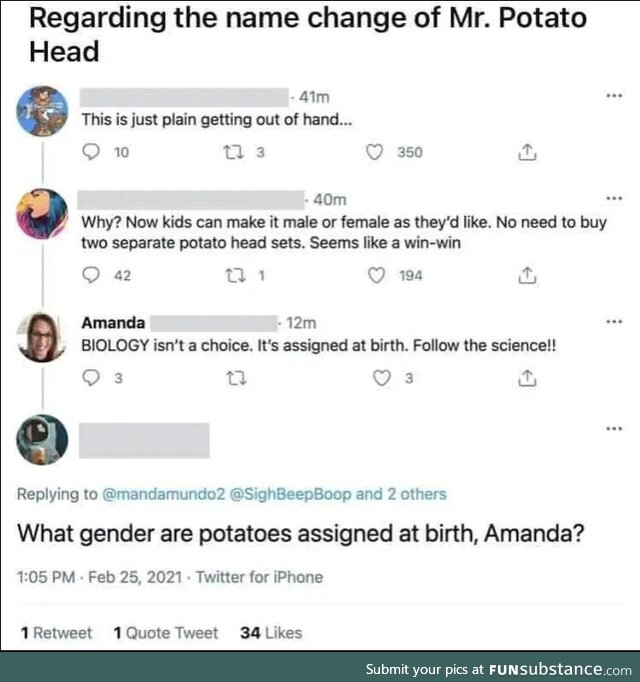The height and width of the screenshot is (682, 640).
Task: View the 34 Likes list
Action: pyautogui.click(x=271, y=632)
